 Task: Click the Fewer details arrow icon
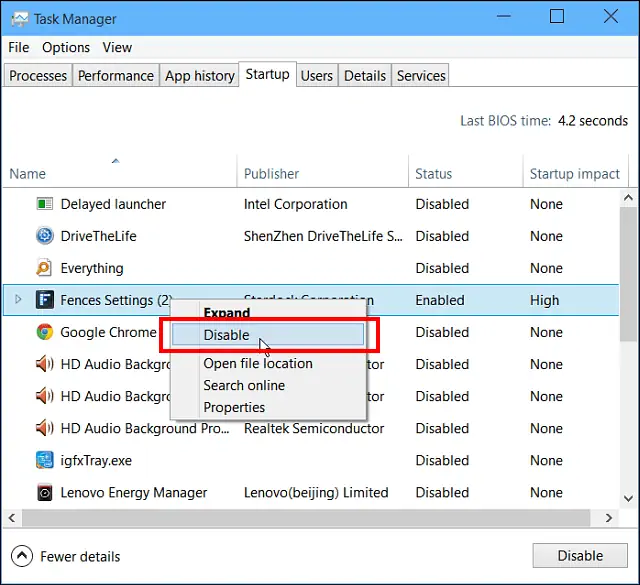(22, 556)
